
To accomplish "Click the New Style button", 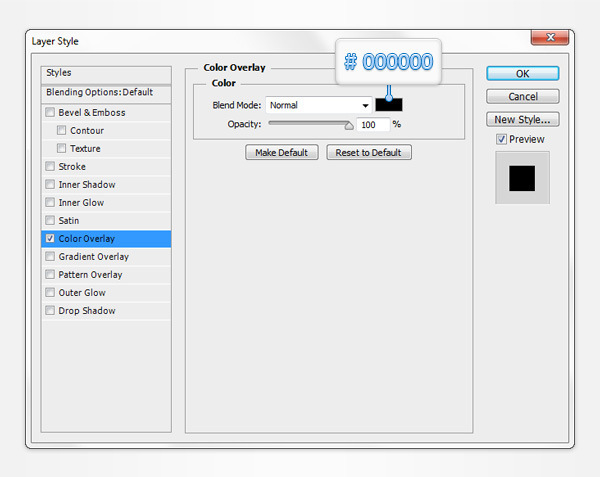I will (523, 119).
